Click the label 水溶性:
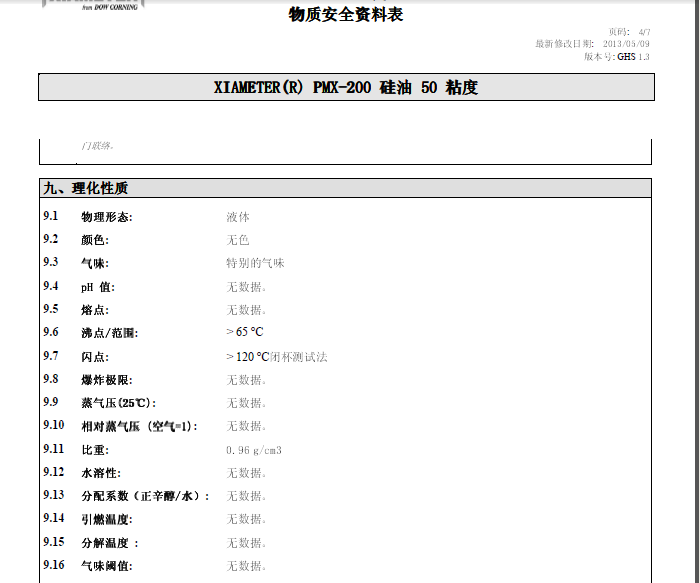This screenshot has width=700, height=583. point(101,473)
